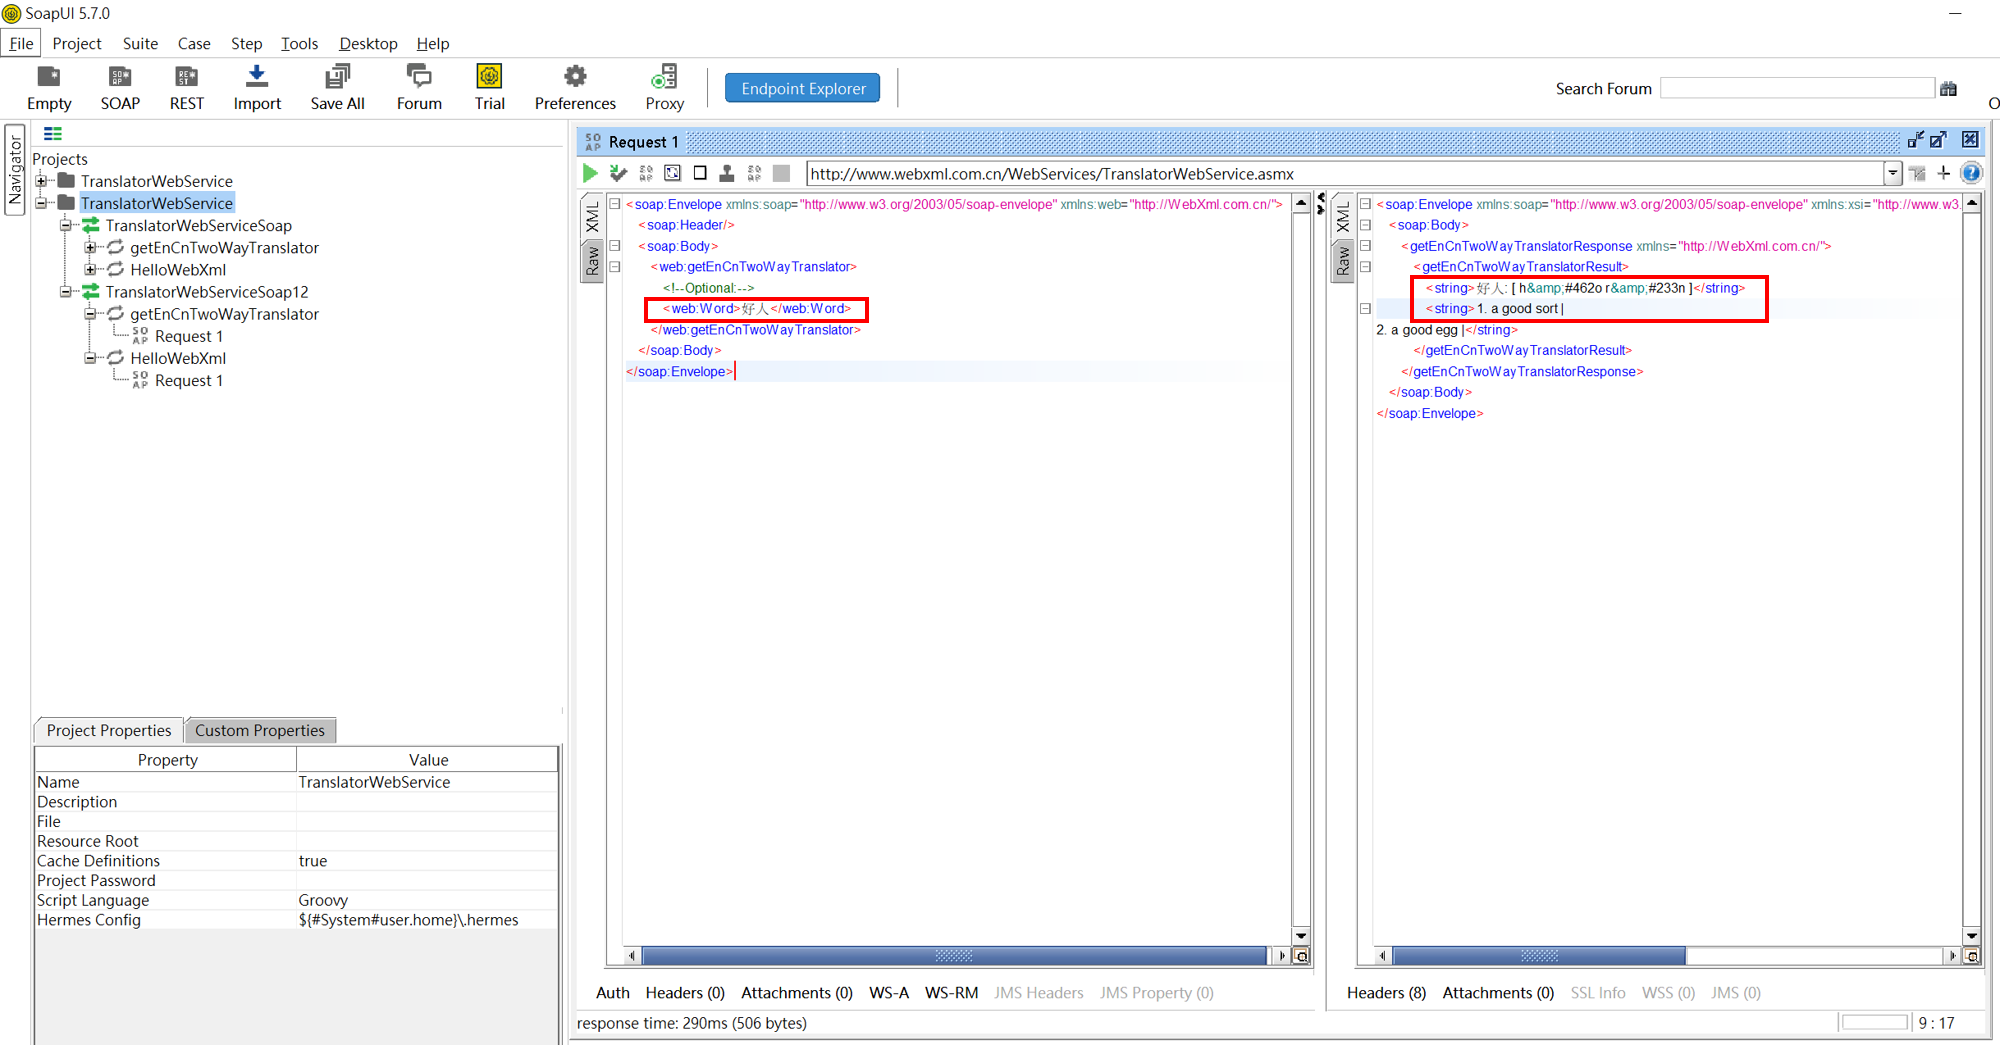Click the Endpoint Explorer button
2000x1045 pixels.
click(803, 88)
